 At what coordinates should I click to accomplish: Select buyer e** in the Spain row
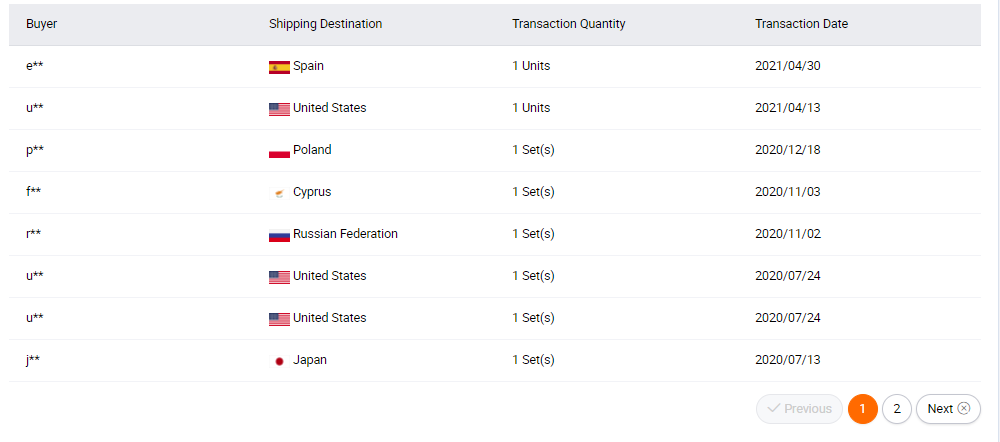click(x=34, y=66)
